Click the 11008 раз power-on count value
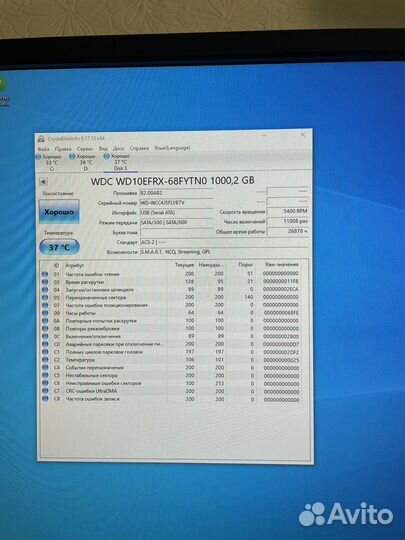405x540 pixels. 288,221
